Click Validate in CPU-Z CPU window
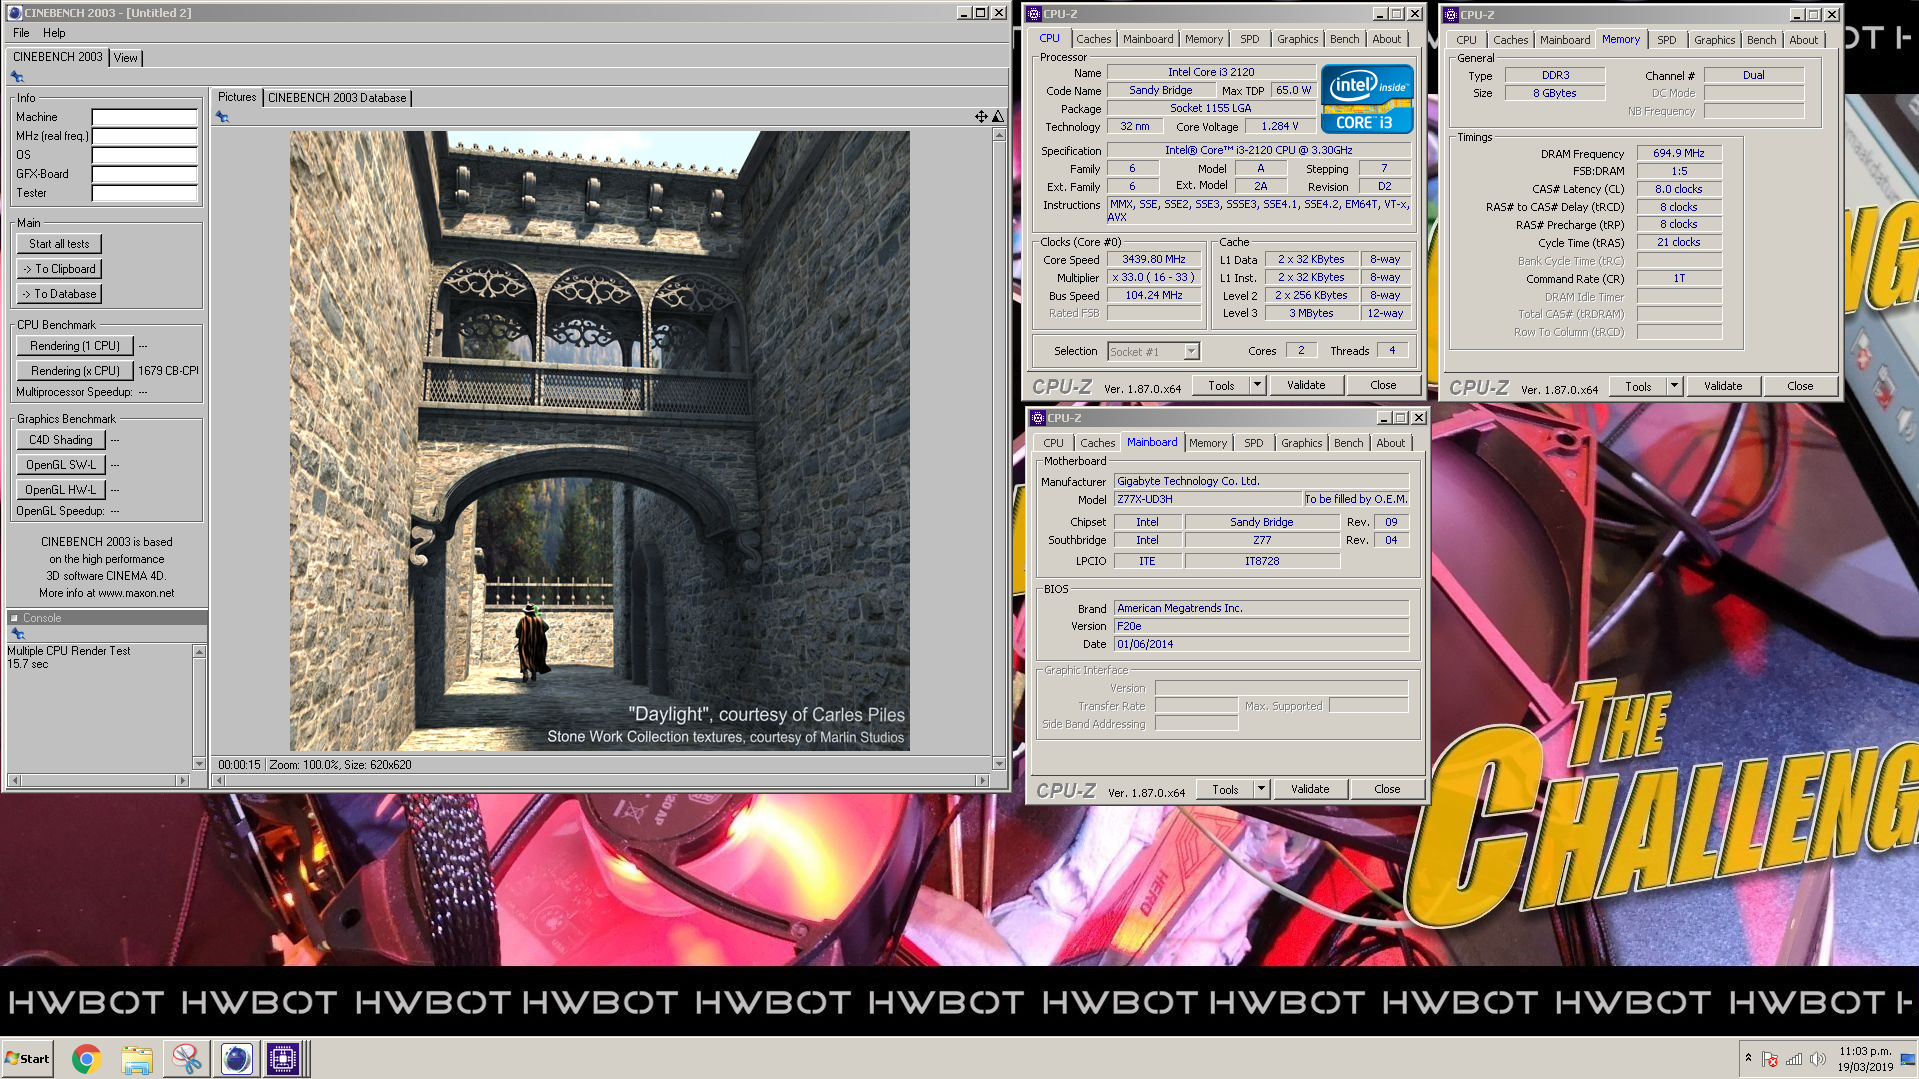Image resolution: width=1919 pixels, height=1079 pixels. (1306, 385)
